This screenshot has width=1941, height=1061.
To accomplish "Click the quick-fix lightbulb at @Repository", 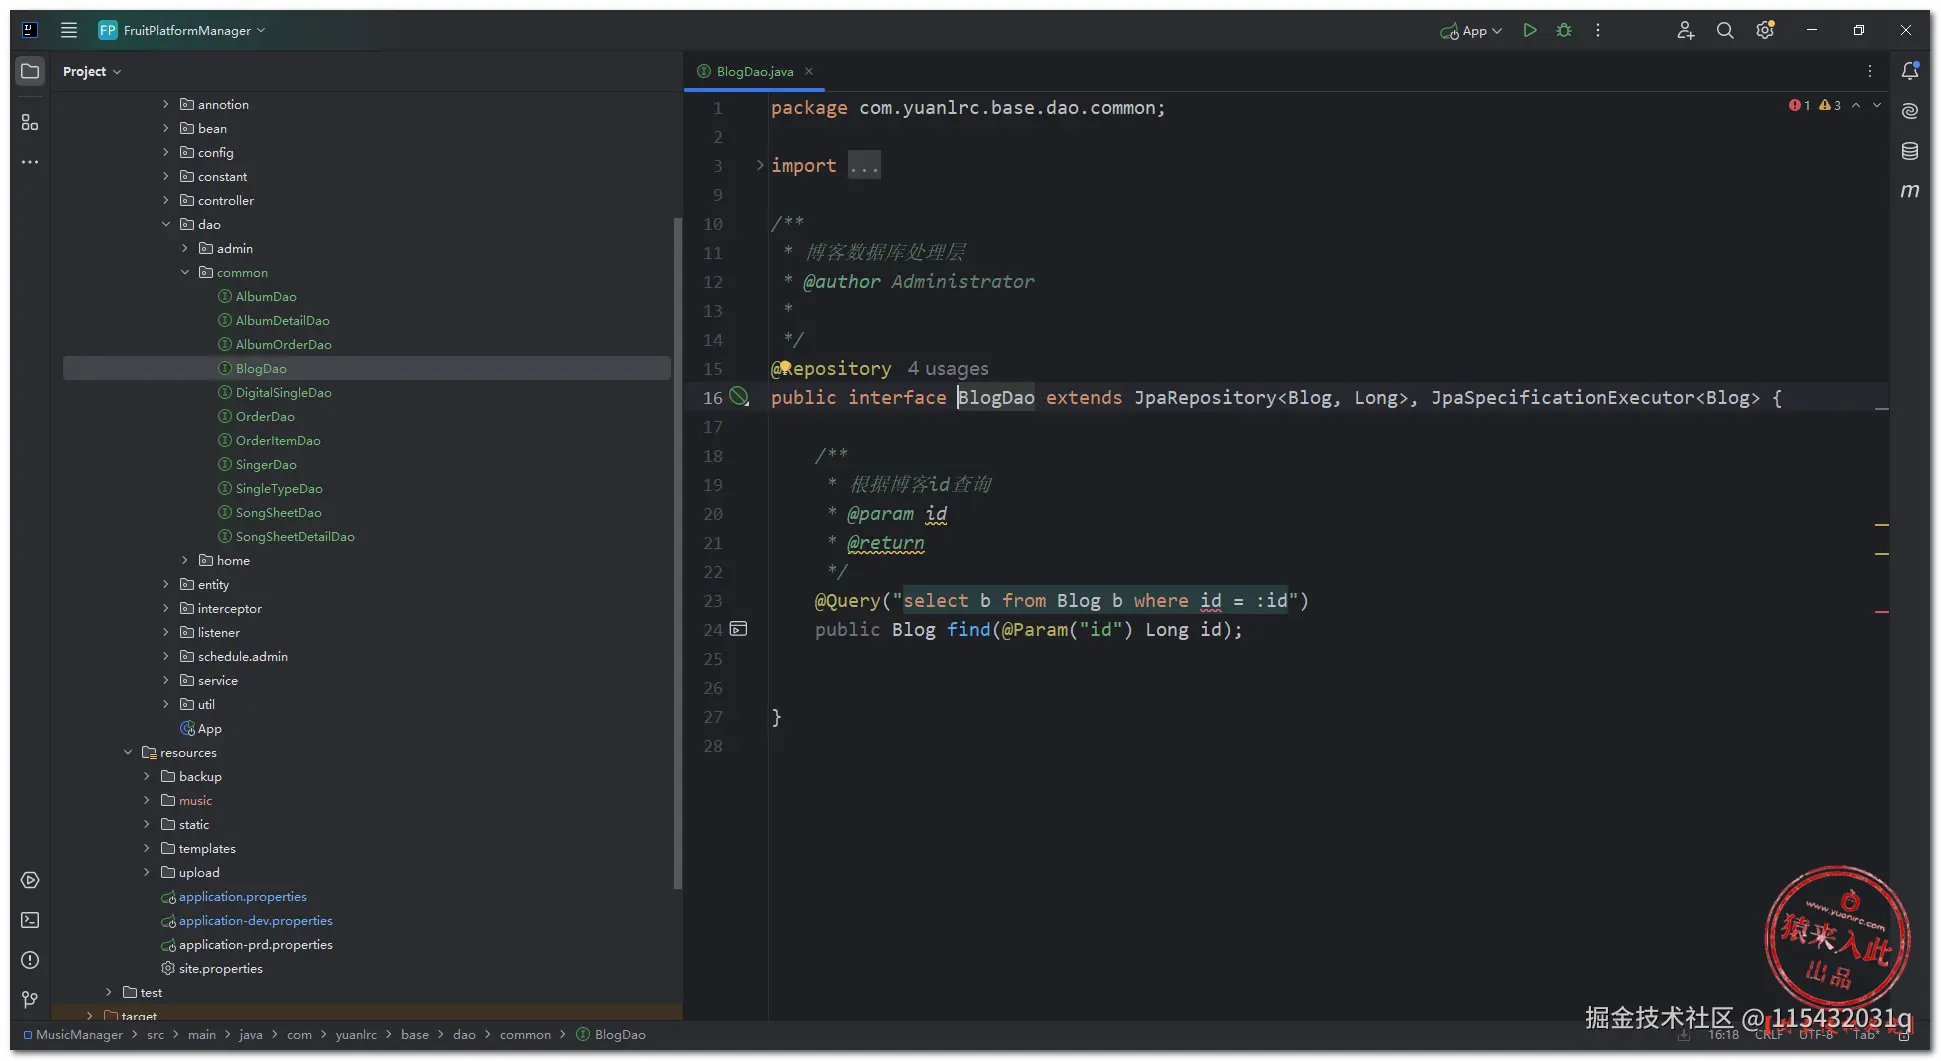I will click(x=785, y=367).
